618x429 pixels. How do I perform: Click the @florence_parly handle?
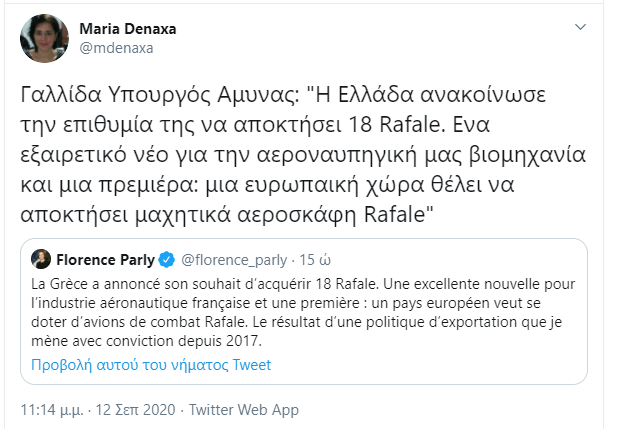[229, 261]
